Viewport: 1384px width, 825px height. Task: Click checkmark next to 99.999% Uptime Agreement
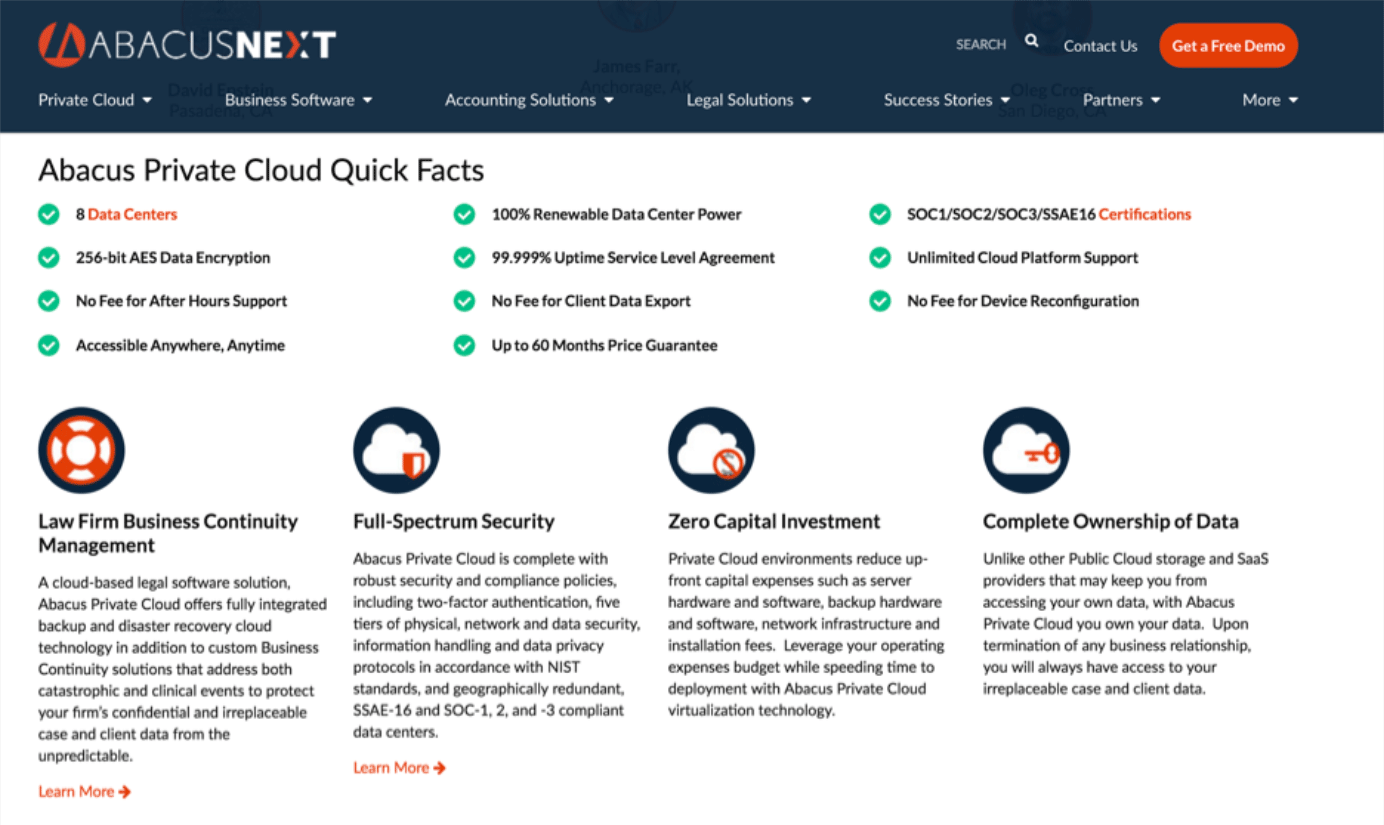pyautogui.click(x=464, y=257)
